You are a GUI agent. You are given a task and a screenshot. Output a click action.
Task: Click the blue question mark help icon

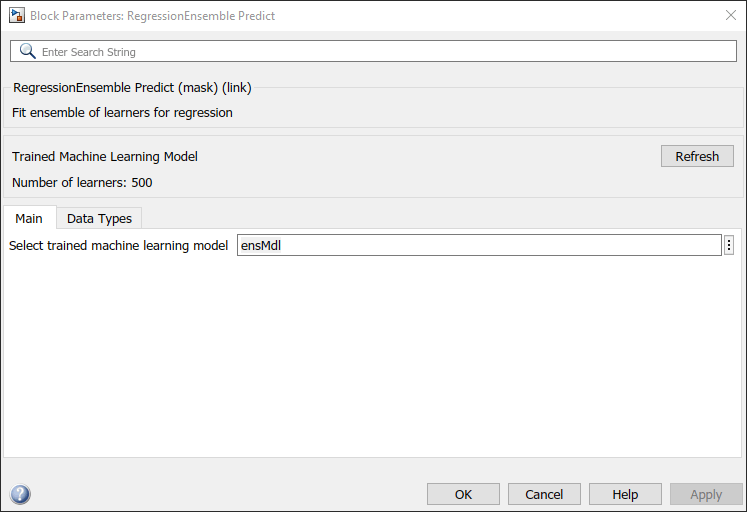pyautogui.click(x=20, y=494)
